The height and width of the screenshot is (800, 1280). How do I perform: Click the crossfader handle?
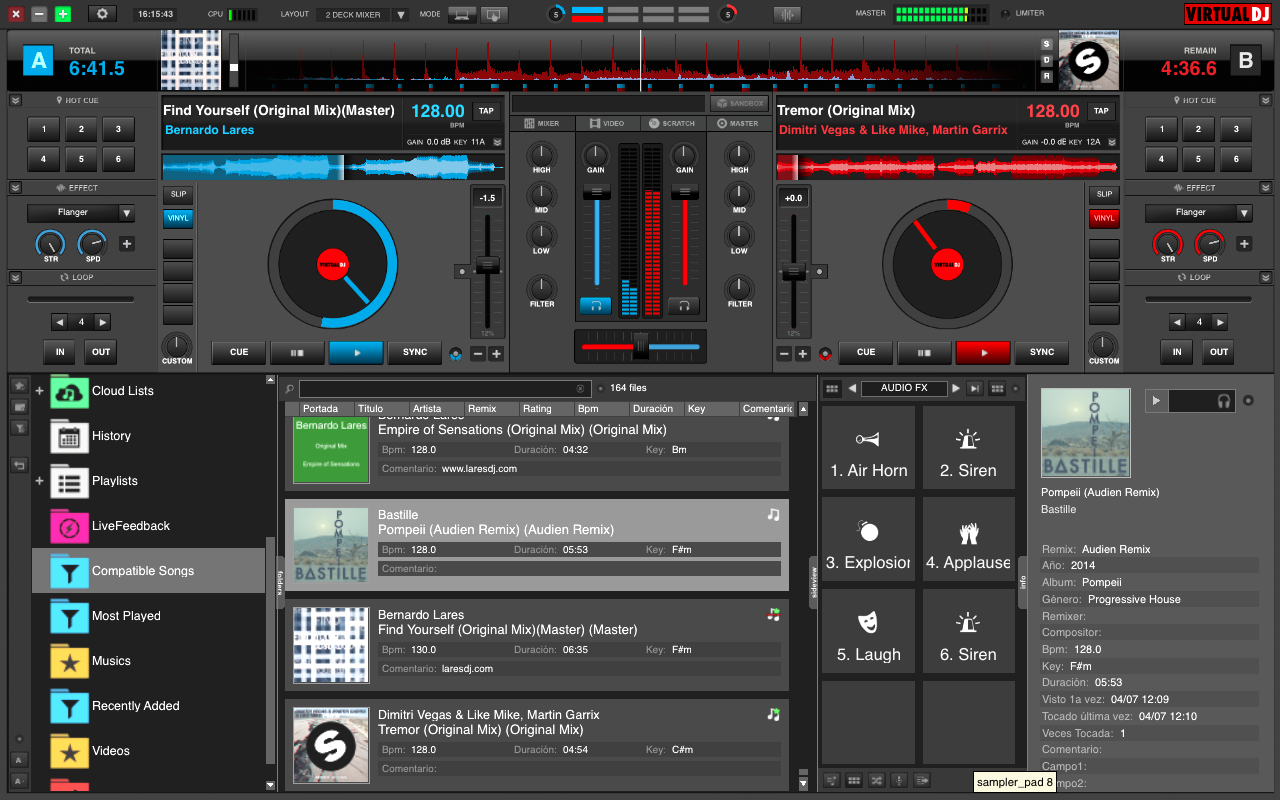pos(640,346)
